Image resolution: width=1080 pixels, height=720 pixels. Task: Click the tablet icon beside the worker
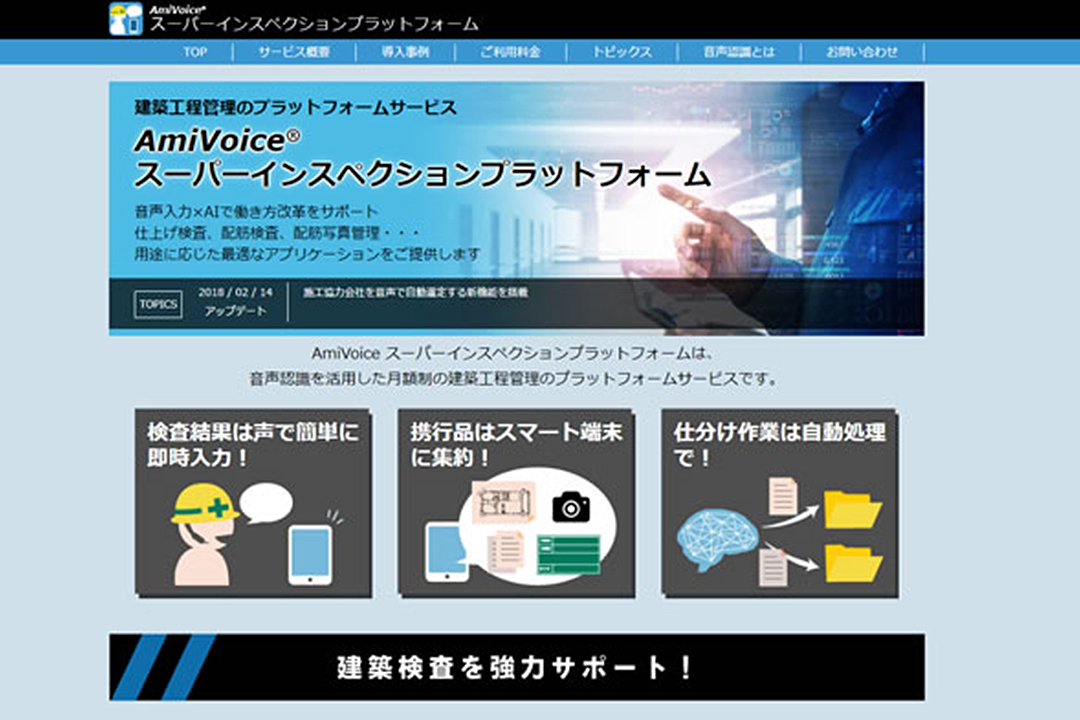click(x=310, y=555)
